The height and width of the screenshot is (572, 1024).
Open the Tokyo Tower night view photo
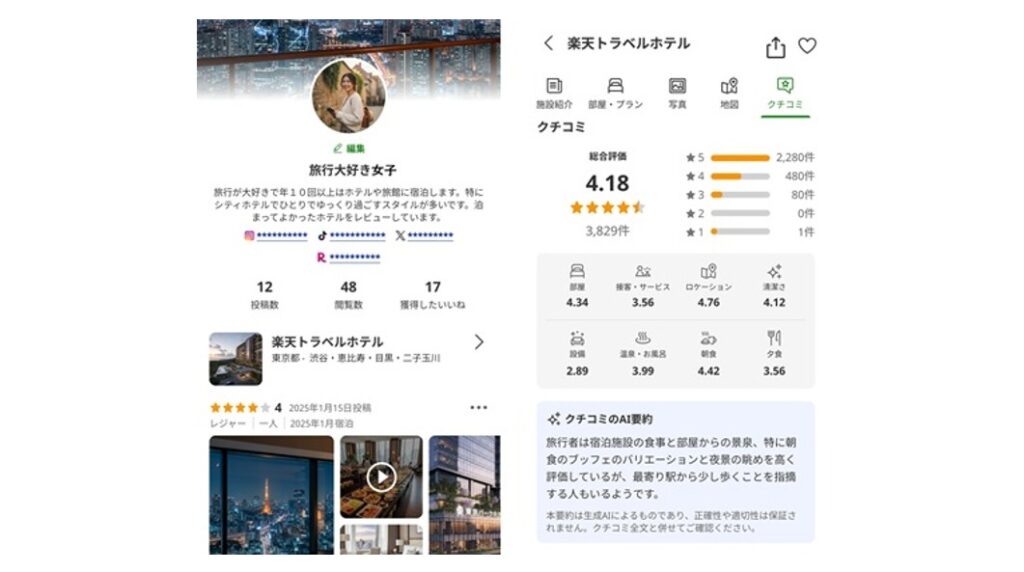tap(271, 495)
